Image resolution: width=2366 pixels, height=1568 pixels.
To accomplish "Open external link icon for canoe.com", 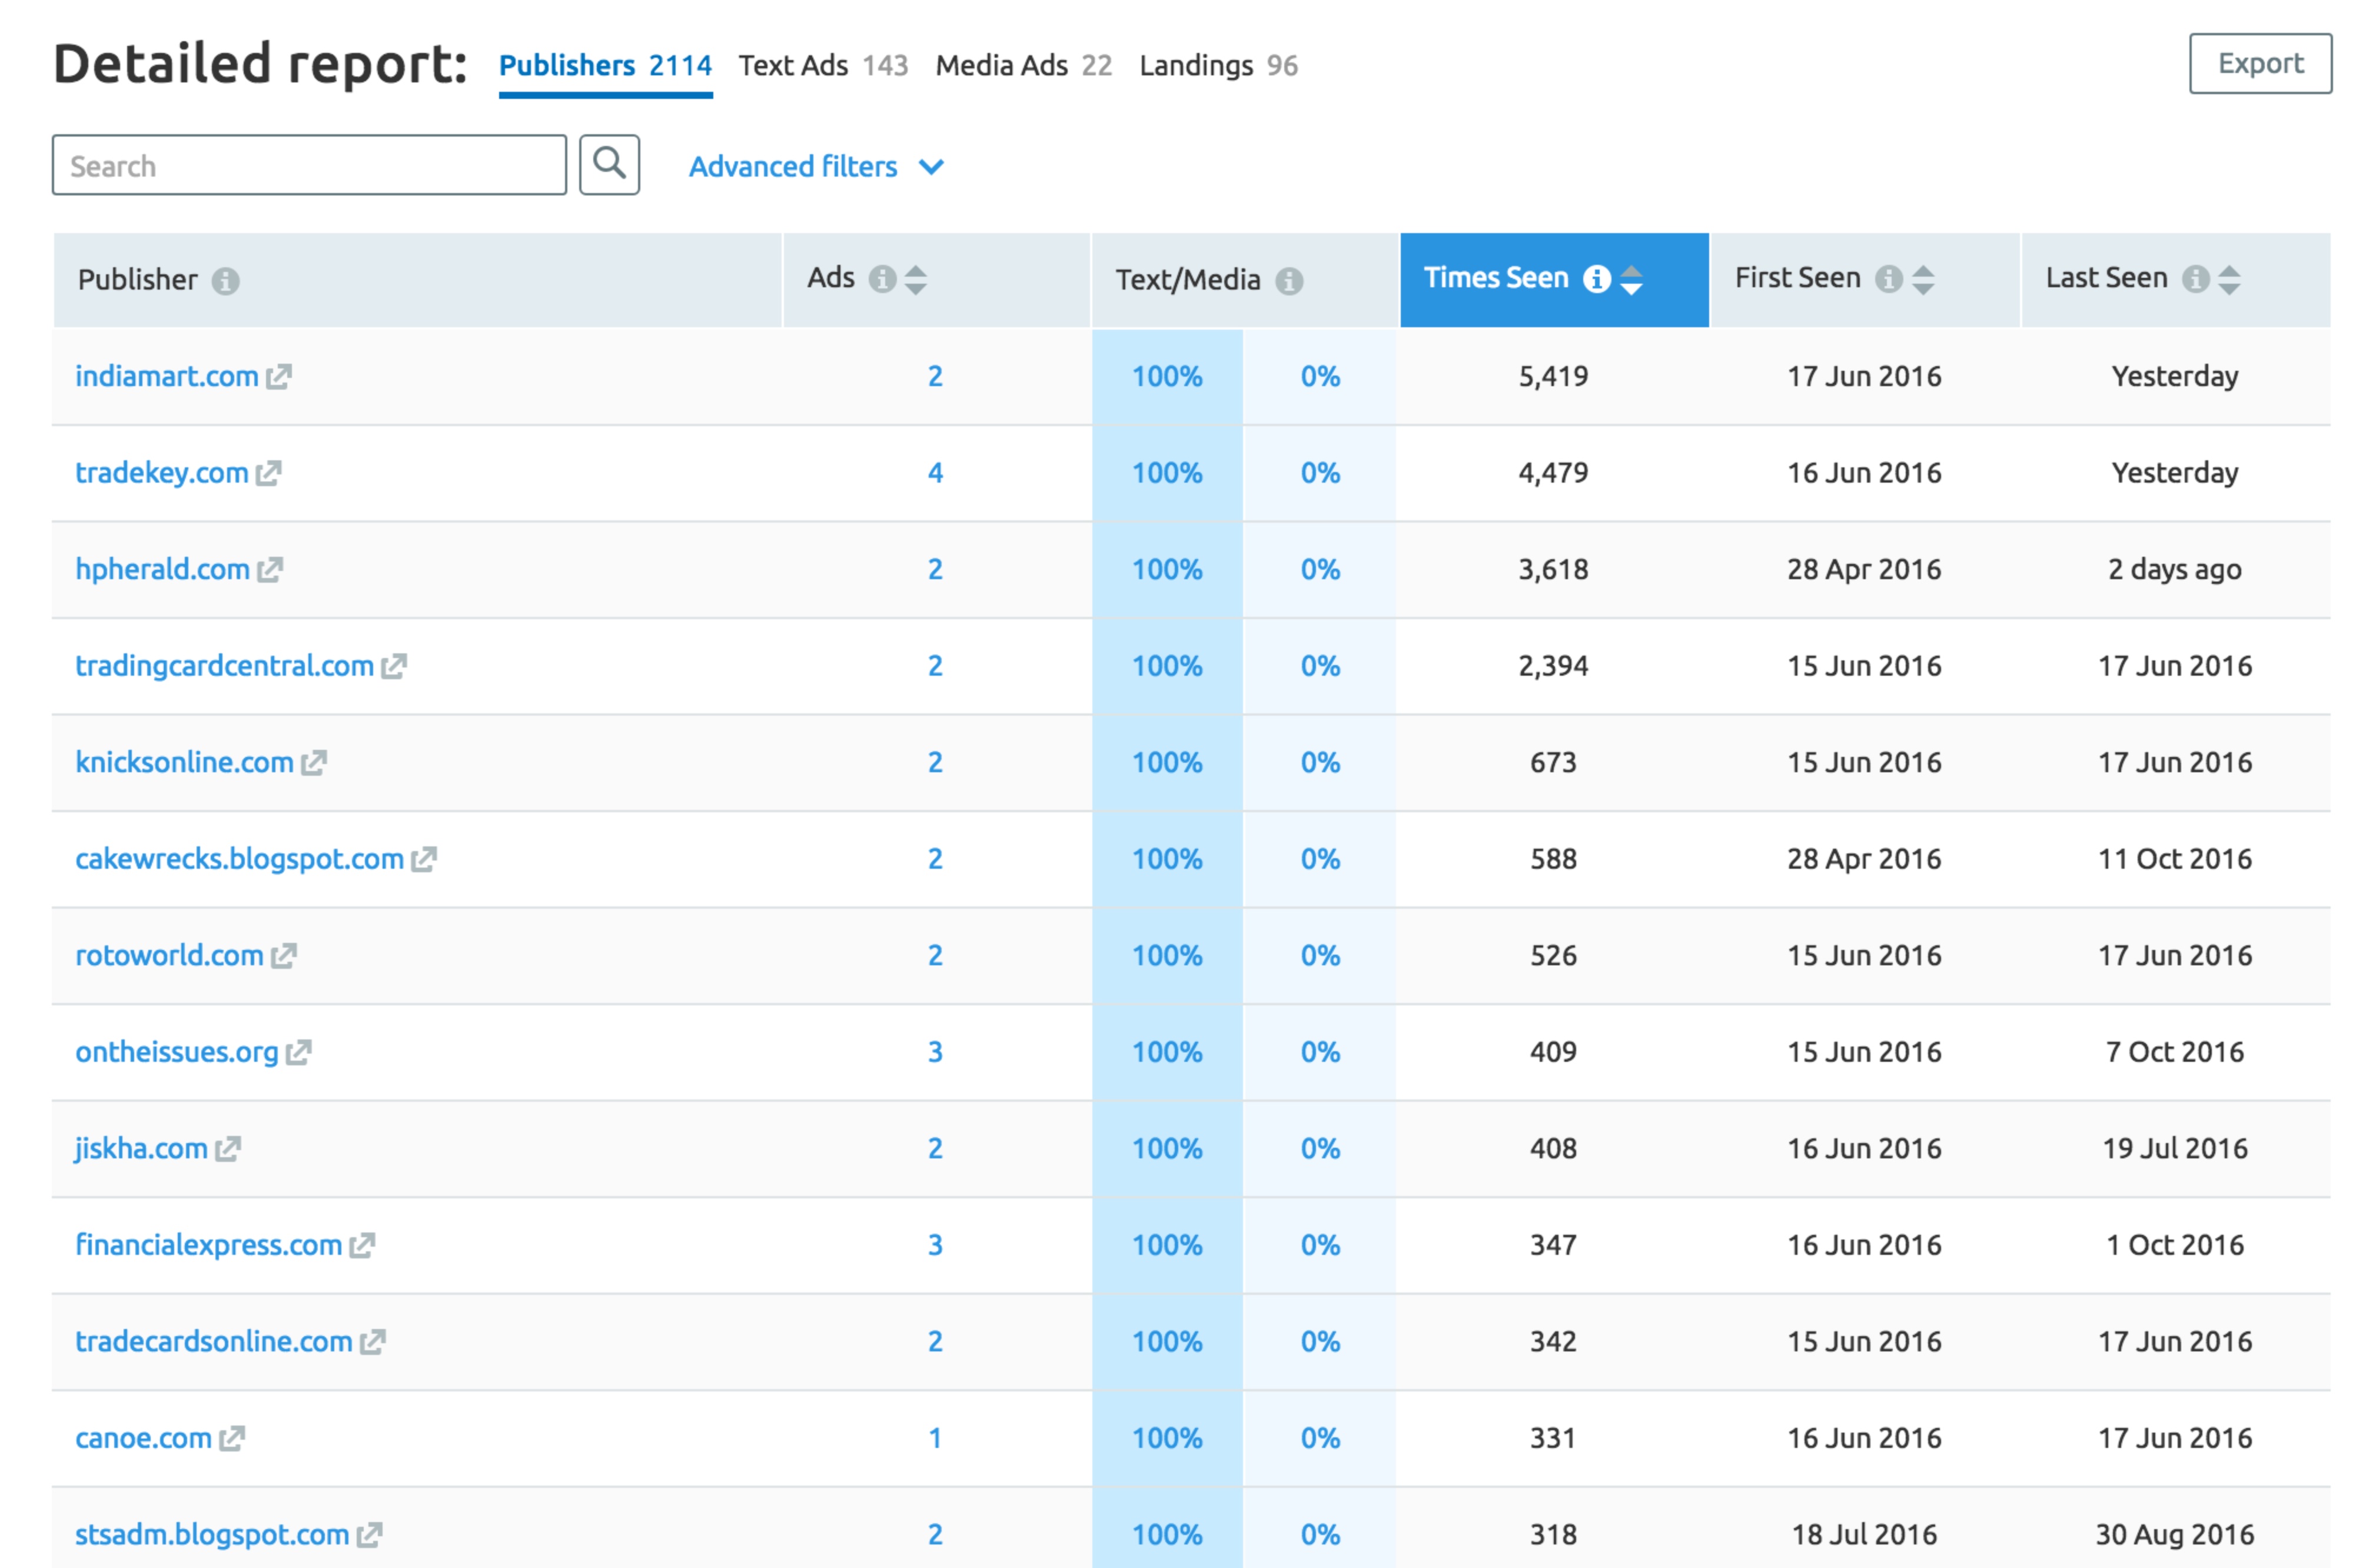I will click(232, 1437).
